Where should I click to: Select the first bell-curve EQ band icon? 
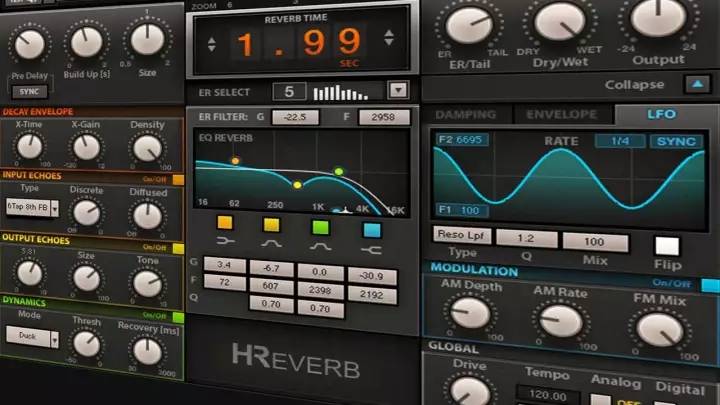270,243
